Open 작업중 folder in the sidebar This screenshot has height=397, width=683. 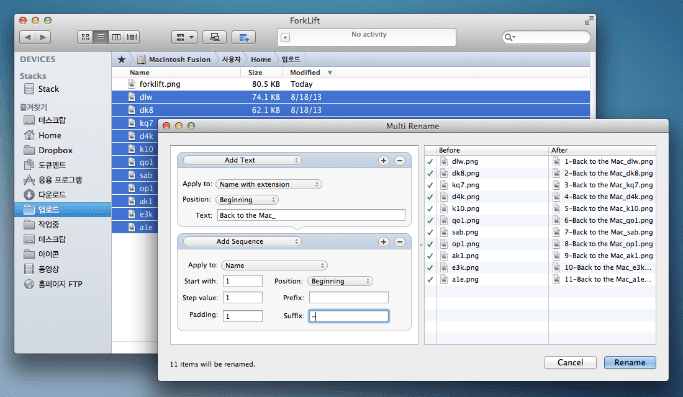[x=41, y=224]
